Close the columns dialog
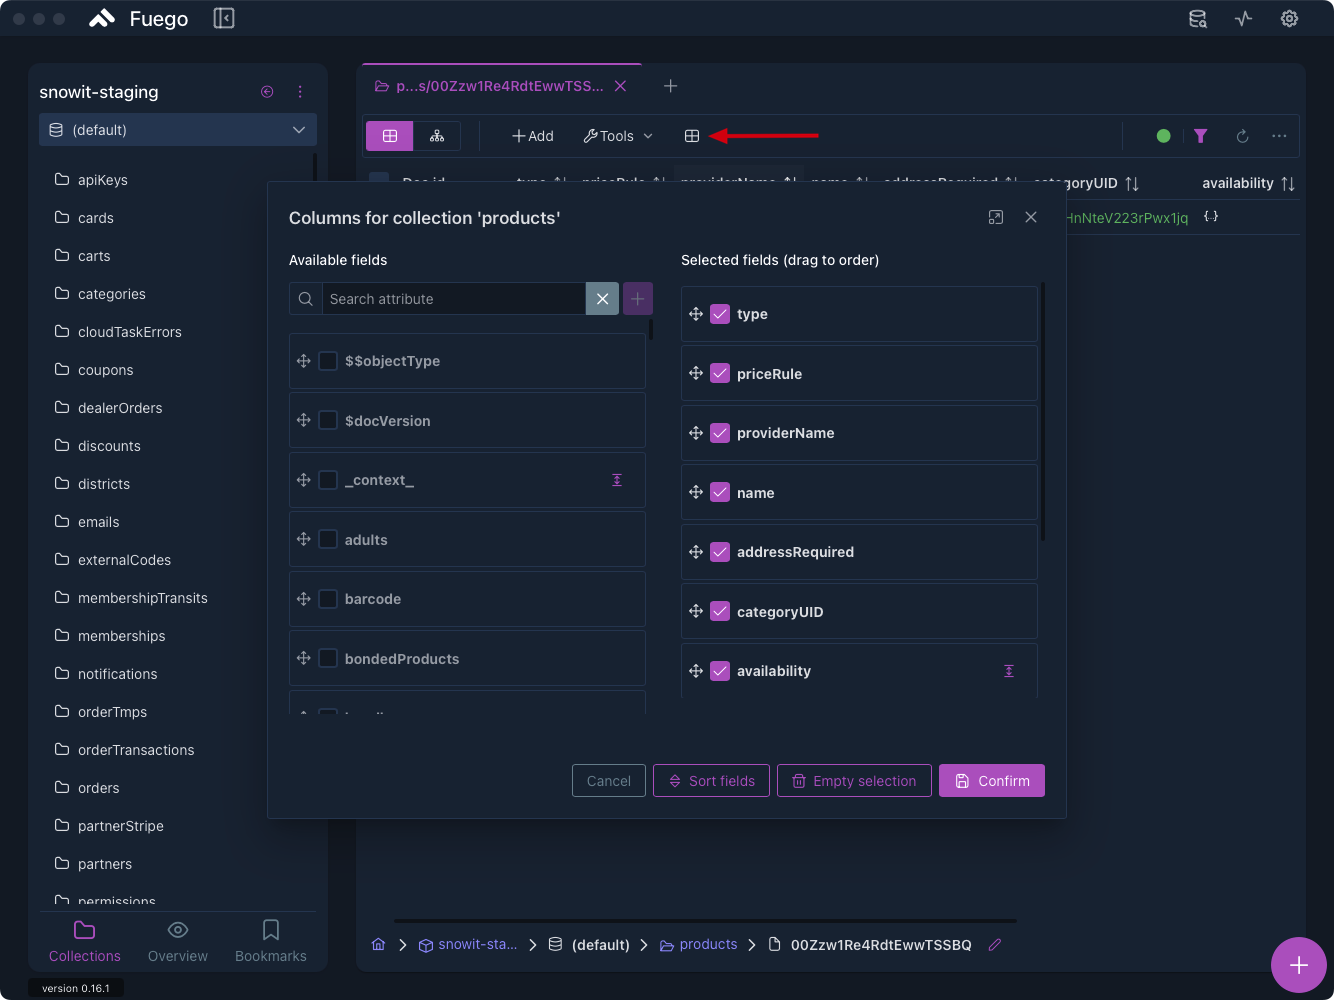The image size is (1334, 1000). click(1031, 217)
